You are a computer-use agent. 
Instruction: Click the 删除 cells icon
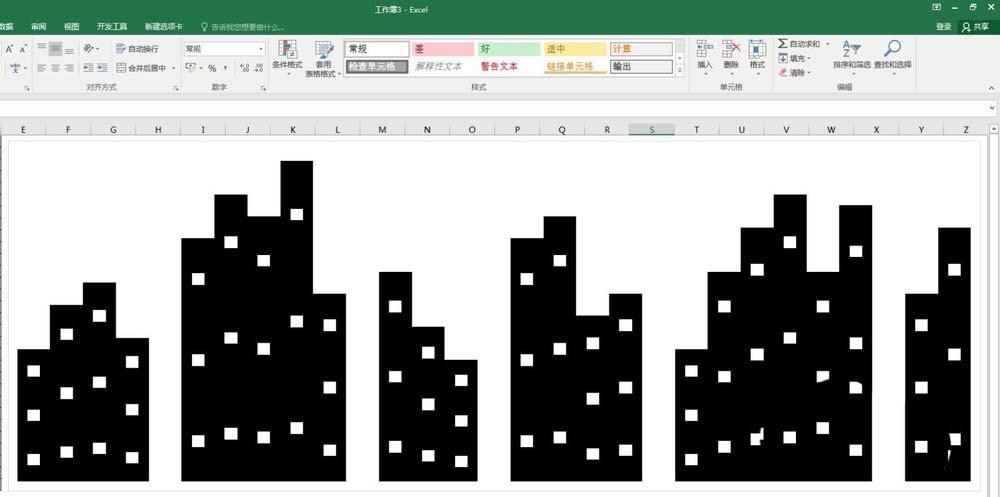point(731,49)
